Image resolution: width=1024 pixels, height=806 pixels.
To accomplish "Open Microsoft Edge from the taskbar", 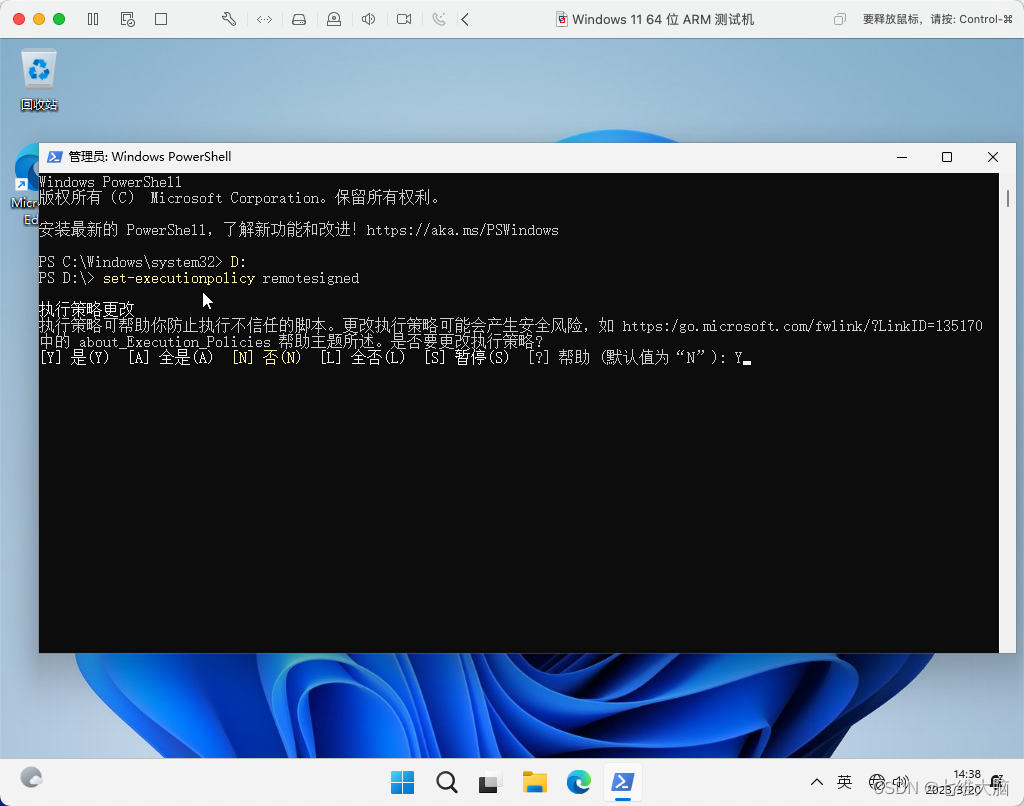I will (x=579, y=782).
